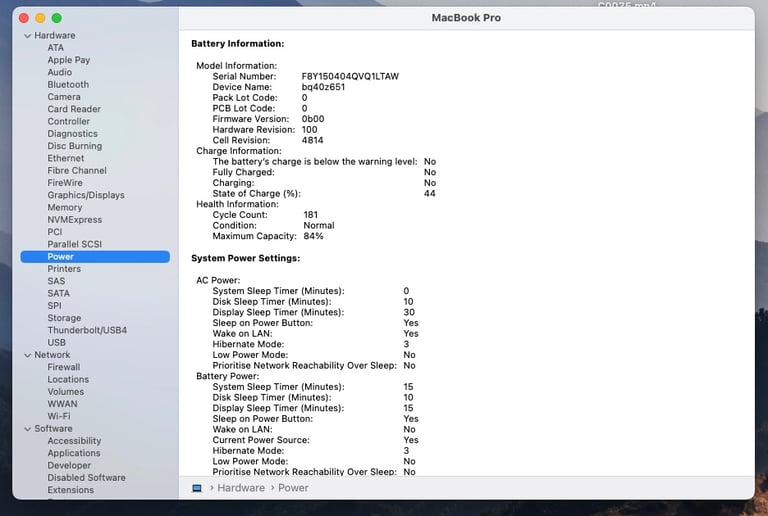The width and height of the screenshot is (768, 516).
Task: Select WWAN in the sidebar
Action: pos(62,404)
